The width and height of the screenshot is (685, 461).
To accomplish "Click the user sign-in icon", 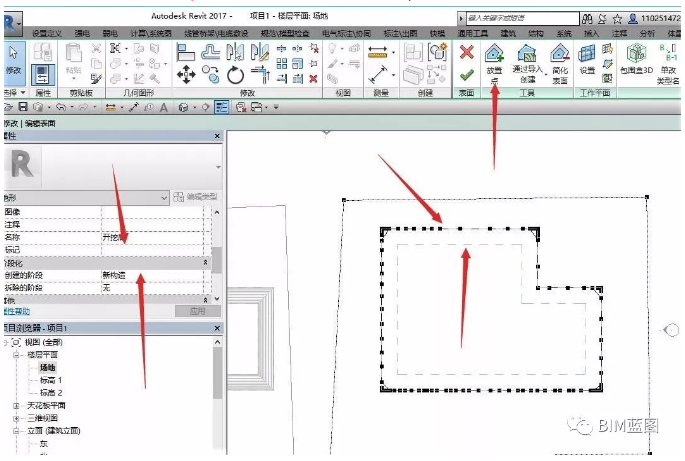I will tap(633, 18).
